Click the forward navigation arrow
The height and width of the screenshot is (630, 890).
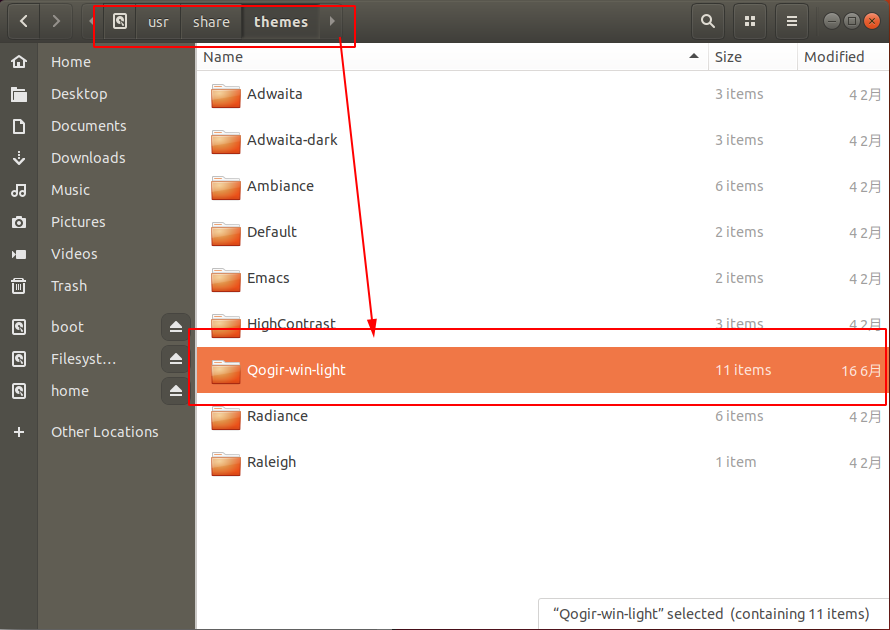tap(57, 20)
